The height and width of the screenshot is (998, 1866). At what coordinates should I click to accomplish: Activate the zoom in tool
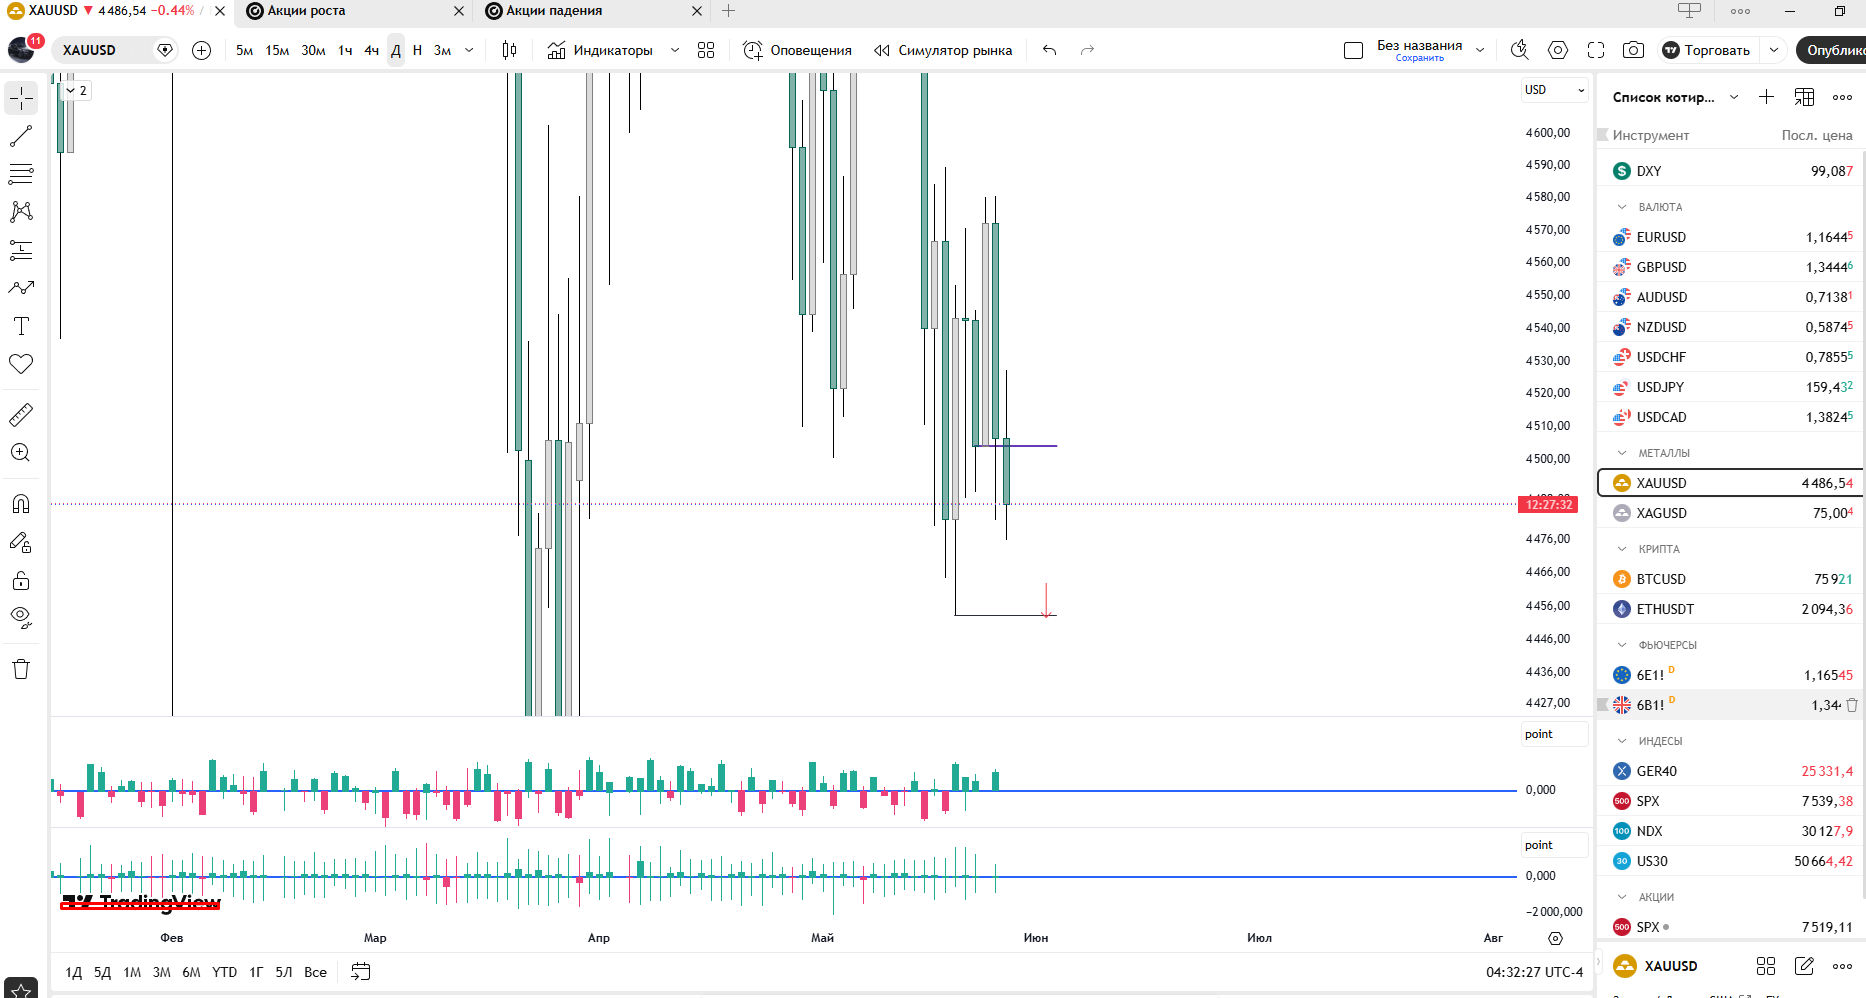click(x=21, y=452)
